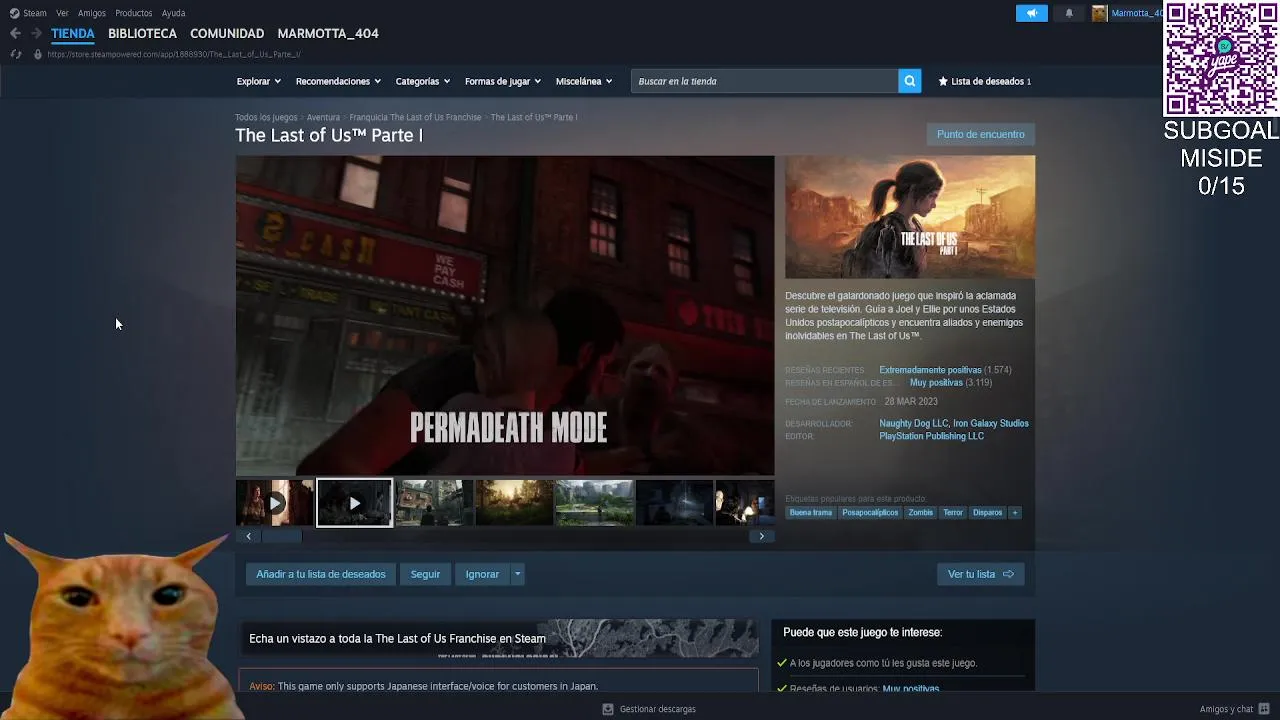
Task: Click the Ver tu lista button
Action: (980, 574)
